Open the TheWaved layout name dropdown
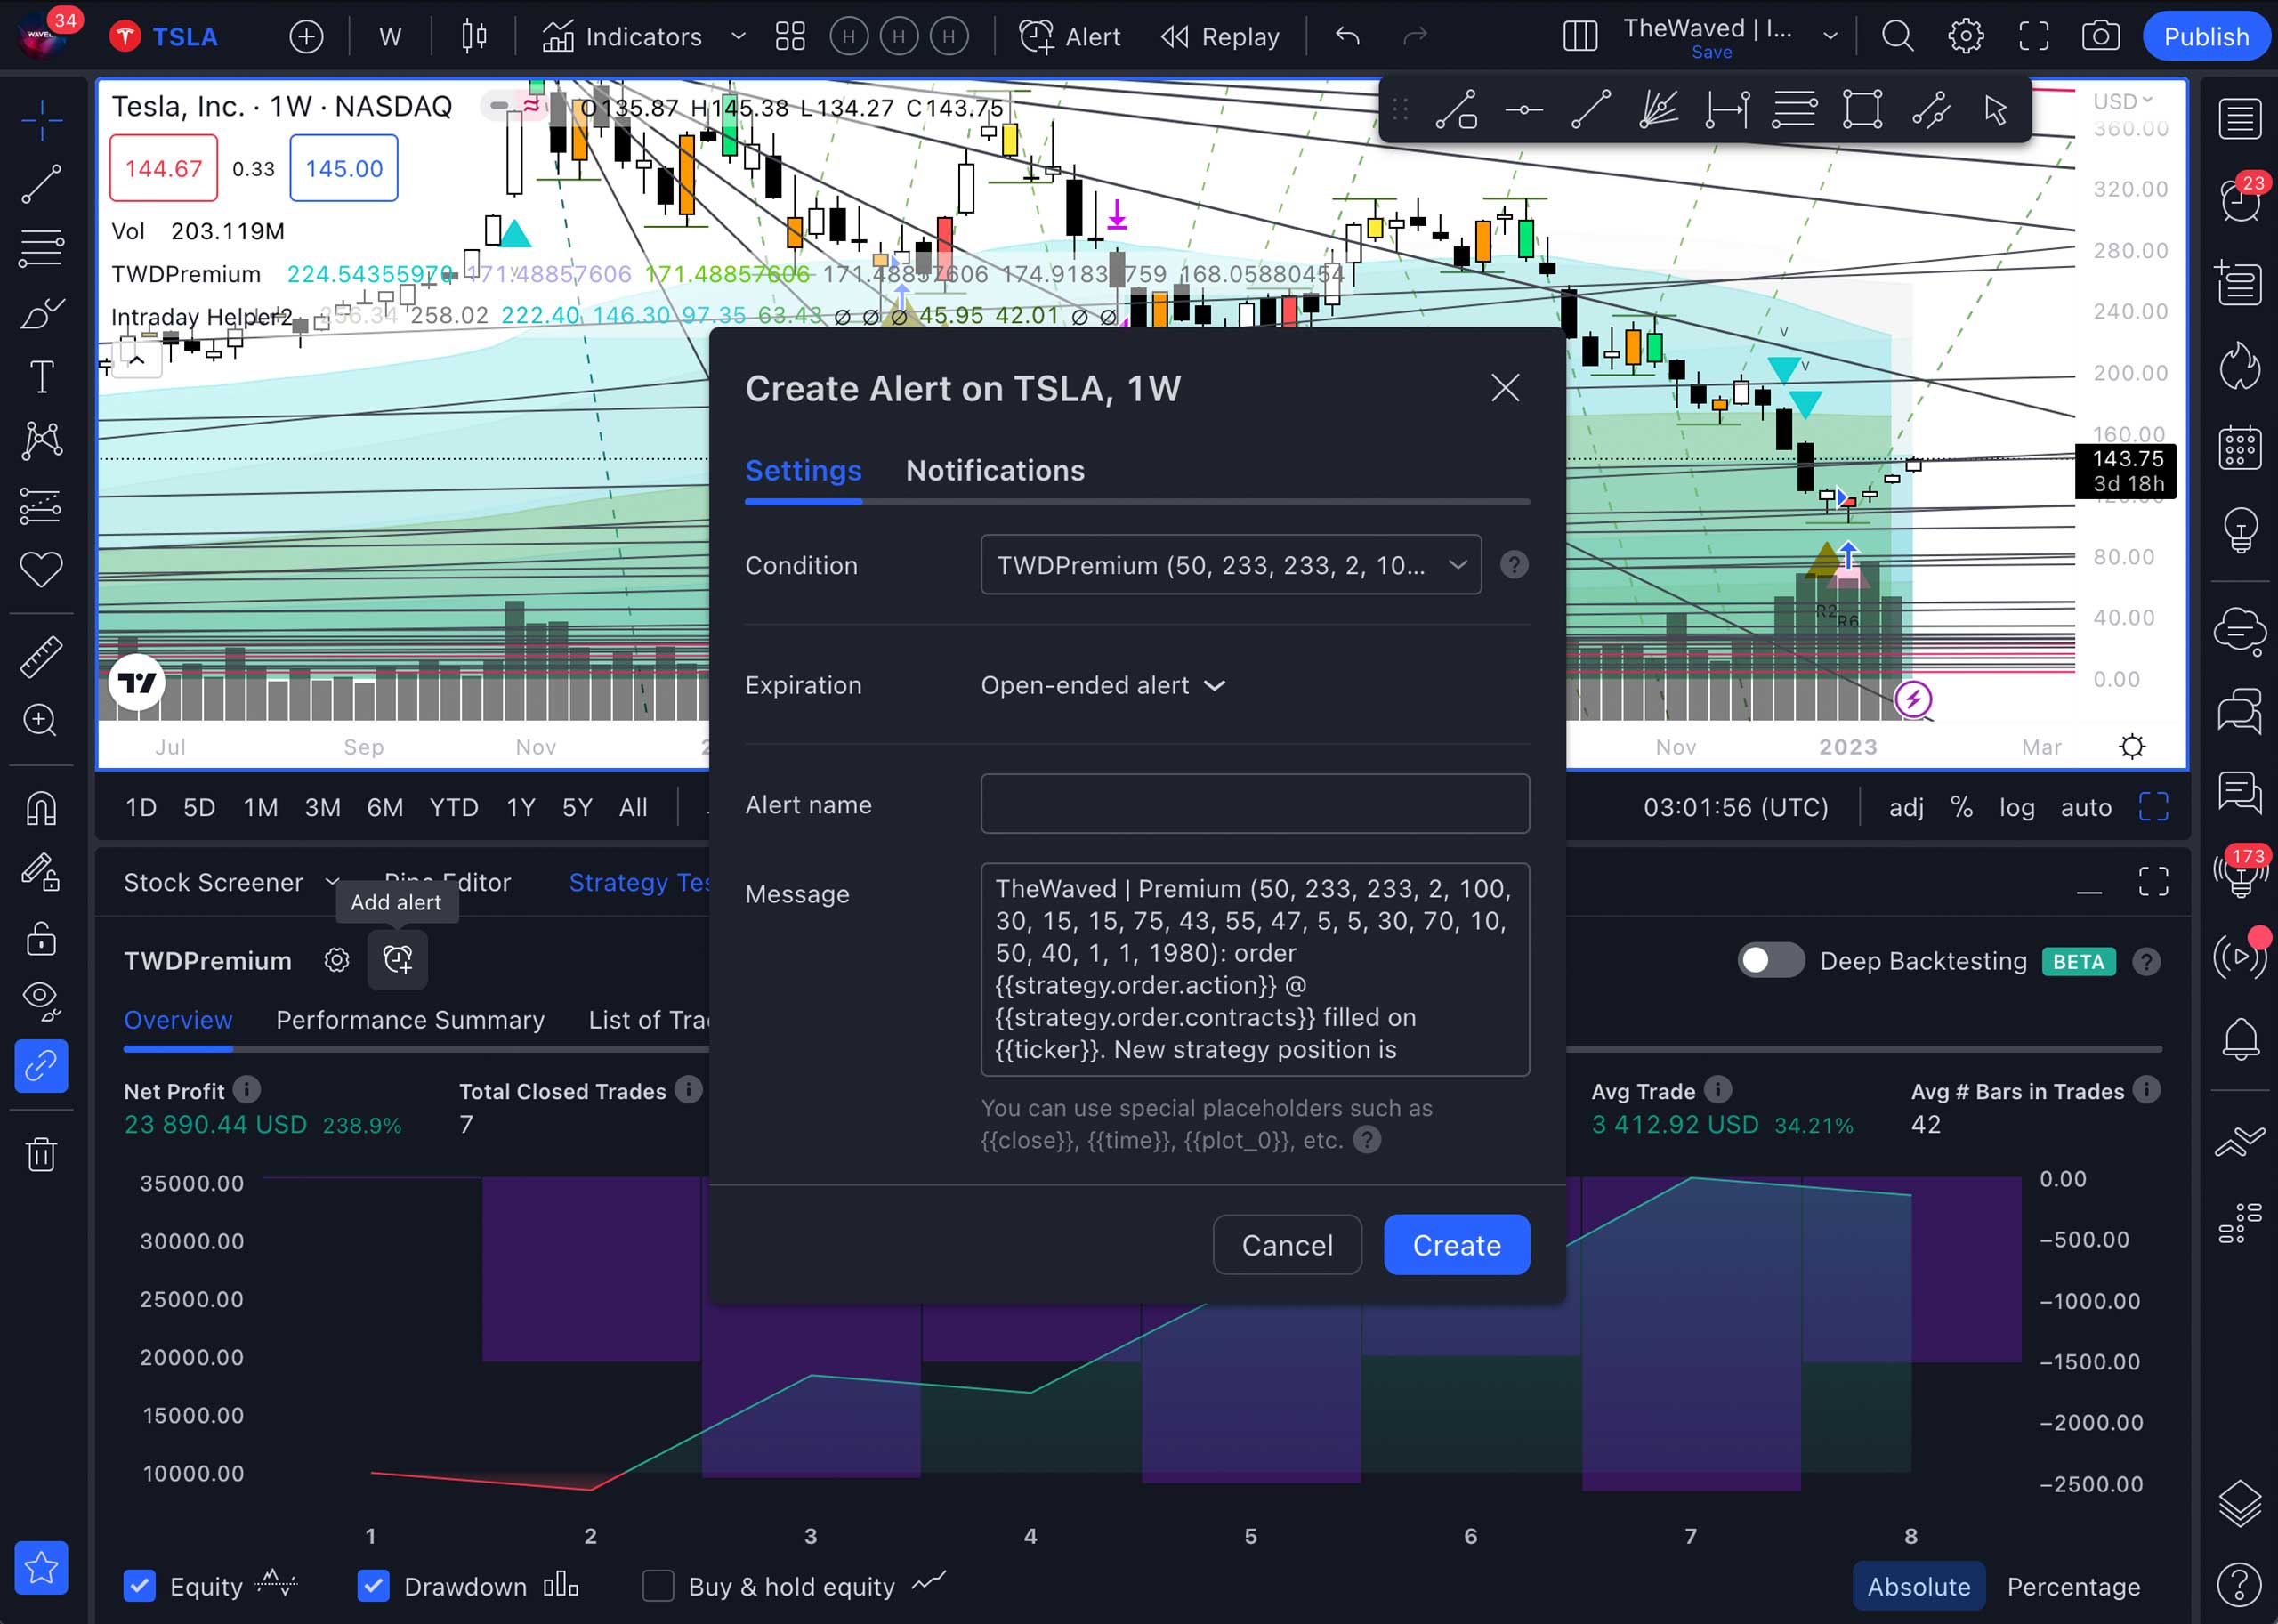The image size is (2278, 1624). [x=1830, y=37]
